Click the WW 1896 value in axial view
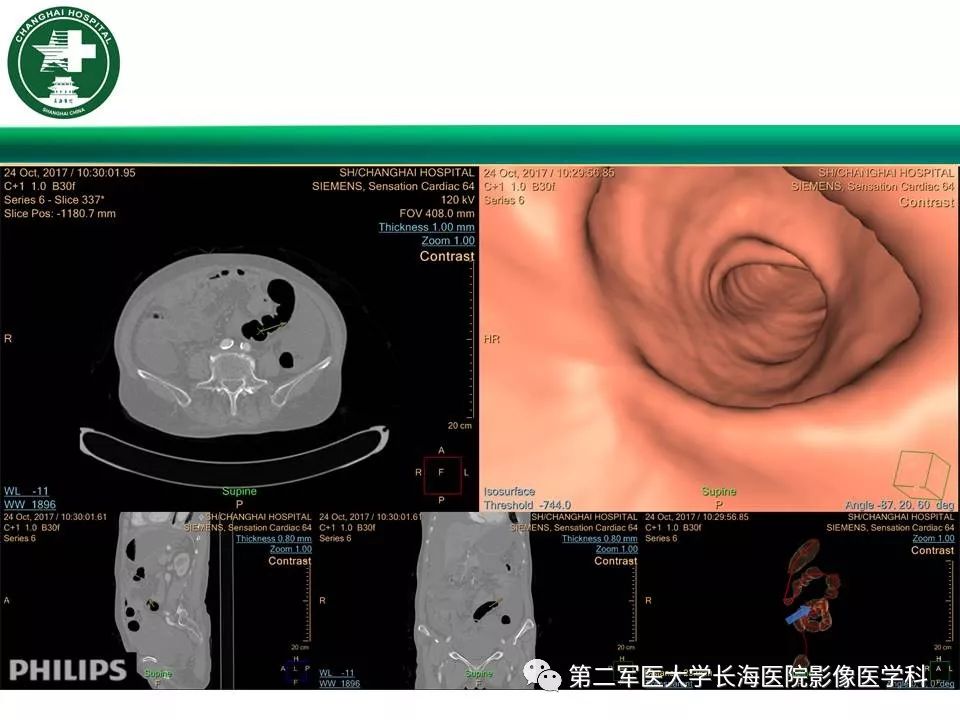This screenshot has width=960, height=720. (x=30, y=504)
